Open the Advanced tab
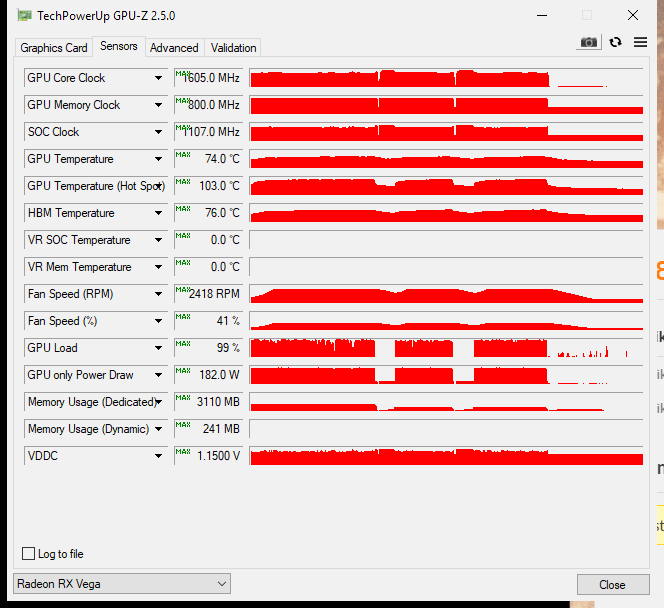Screen dimensions: 664x608 click(x=174, y=48)
